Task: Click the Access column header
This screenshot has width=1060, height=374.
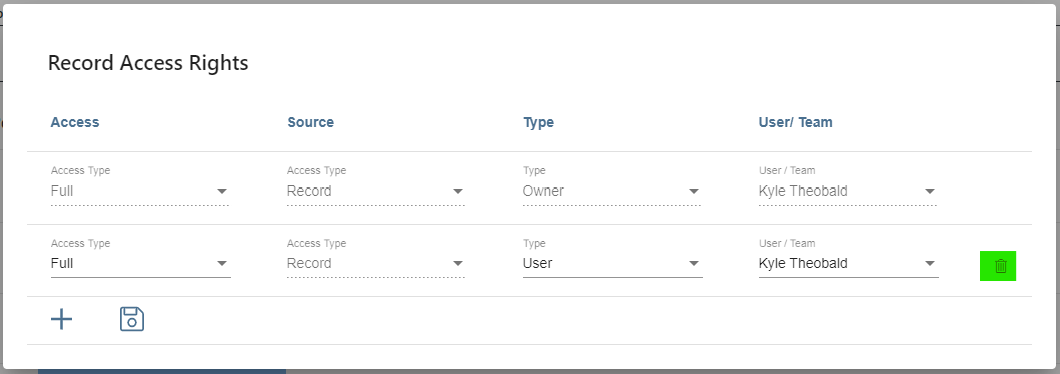Action: click(75, 122)
